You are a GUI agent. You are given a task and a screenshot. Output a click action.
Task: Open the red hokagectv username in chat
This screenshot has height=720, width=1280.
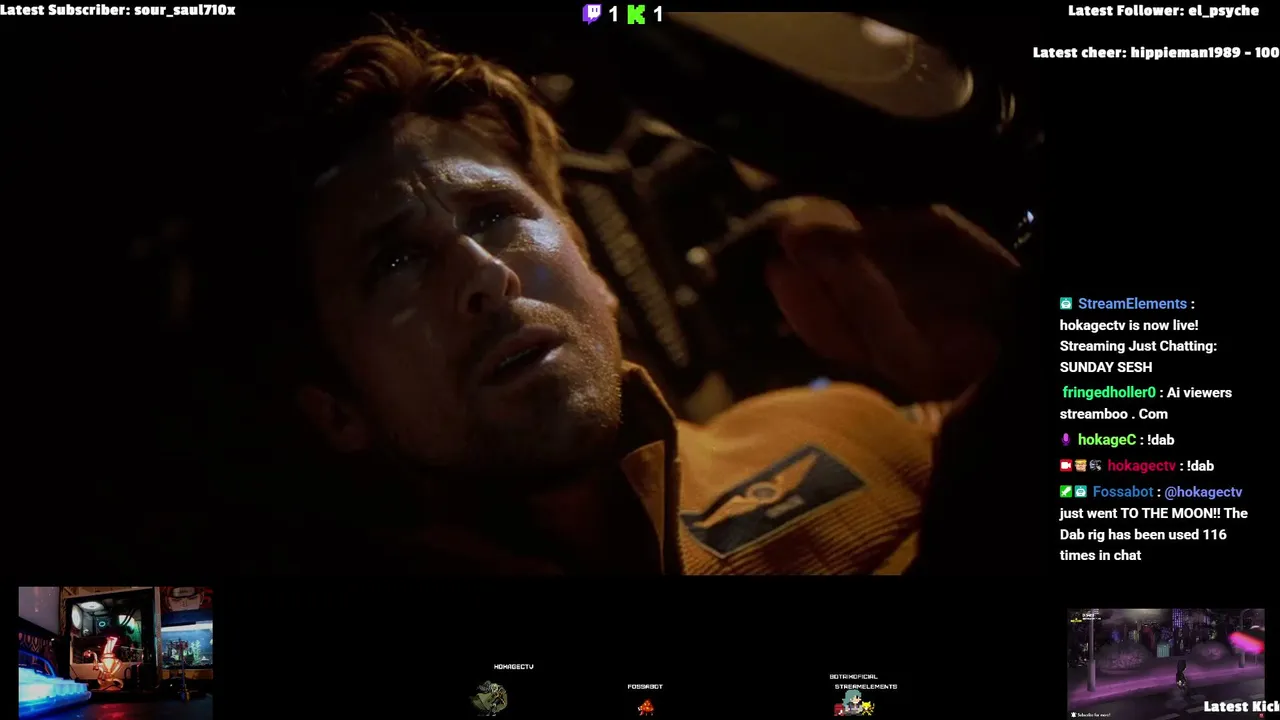(1142, 466)
